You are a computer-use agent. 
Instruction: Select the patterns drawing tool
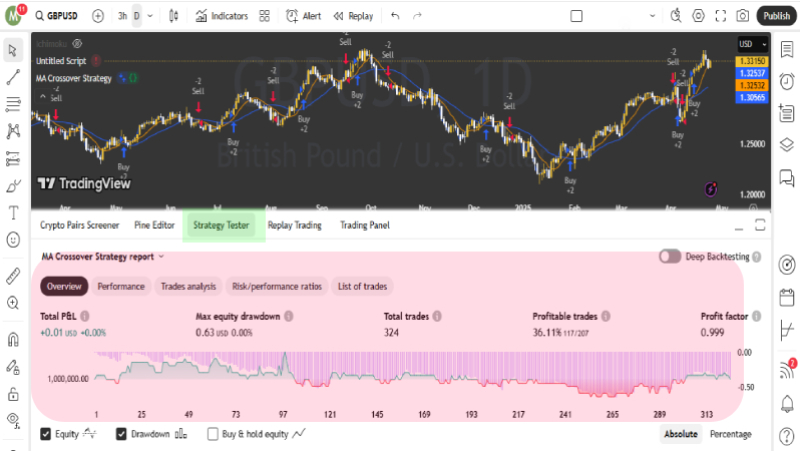click(x=13, y=131)
